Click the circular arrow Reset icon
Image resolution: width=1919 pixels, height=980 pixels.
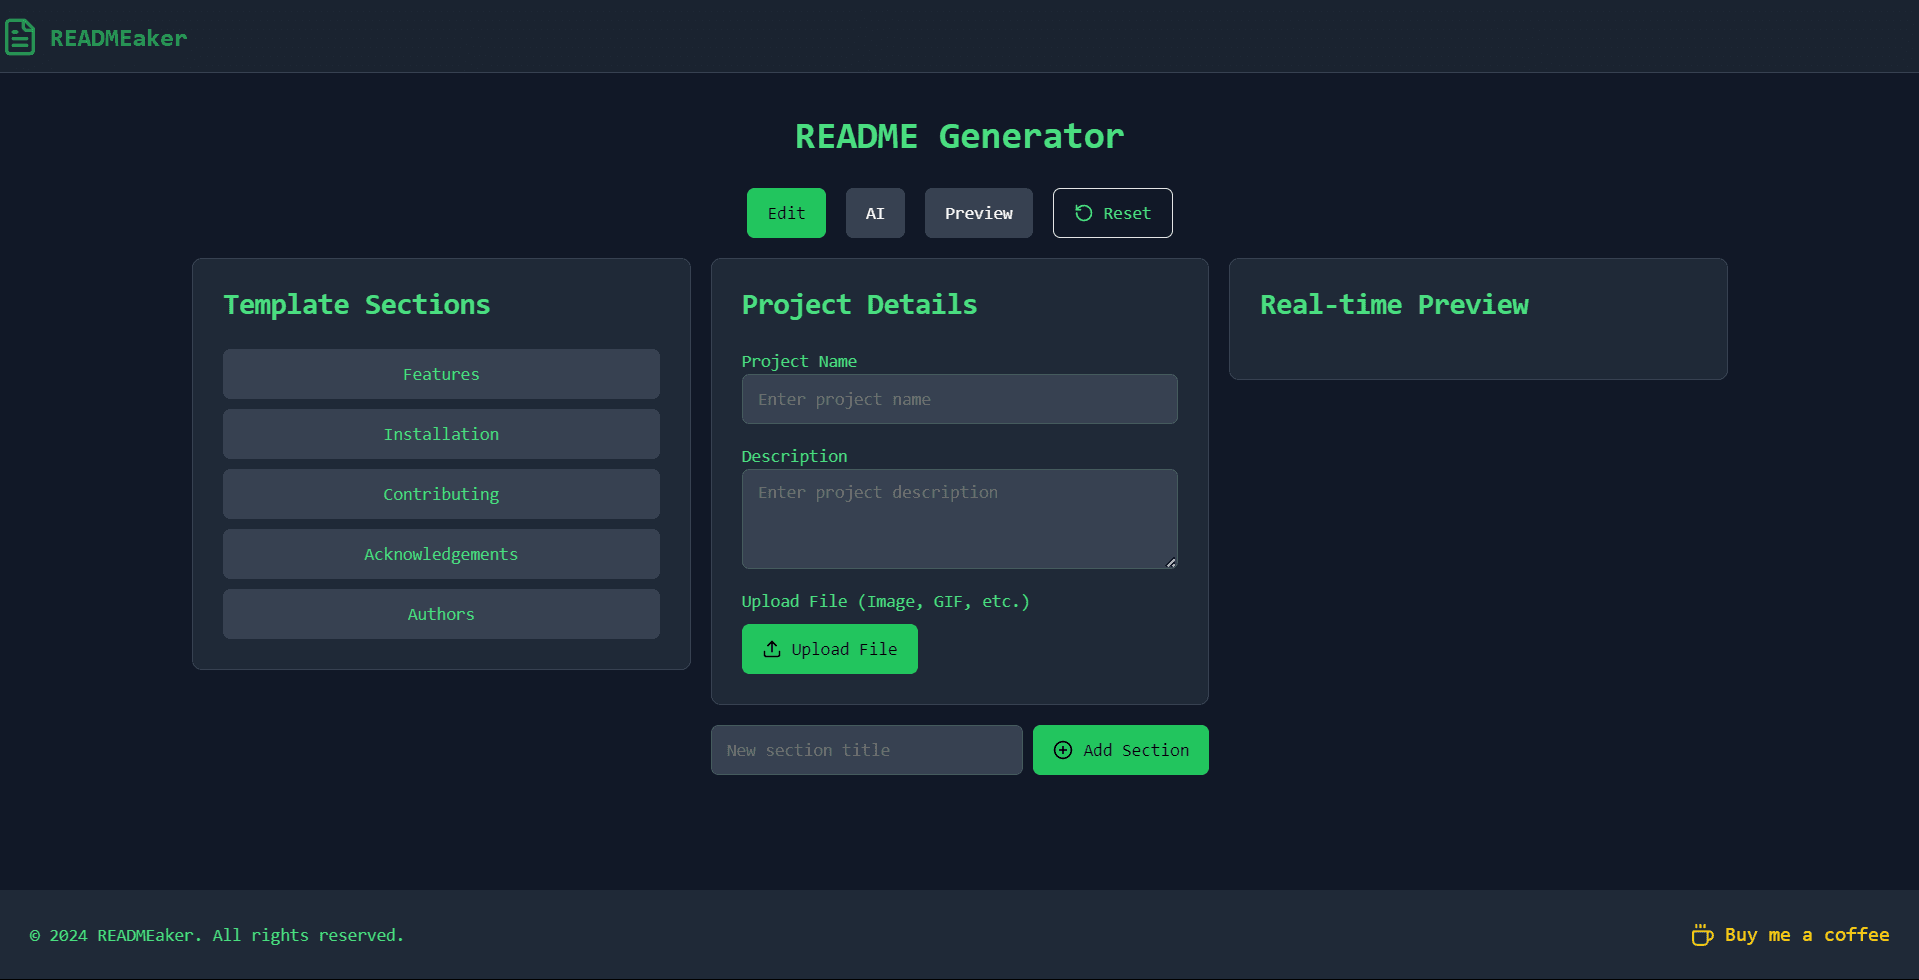click(x=1083, y=213)
